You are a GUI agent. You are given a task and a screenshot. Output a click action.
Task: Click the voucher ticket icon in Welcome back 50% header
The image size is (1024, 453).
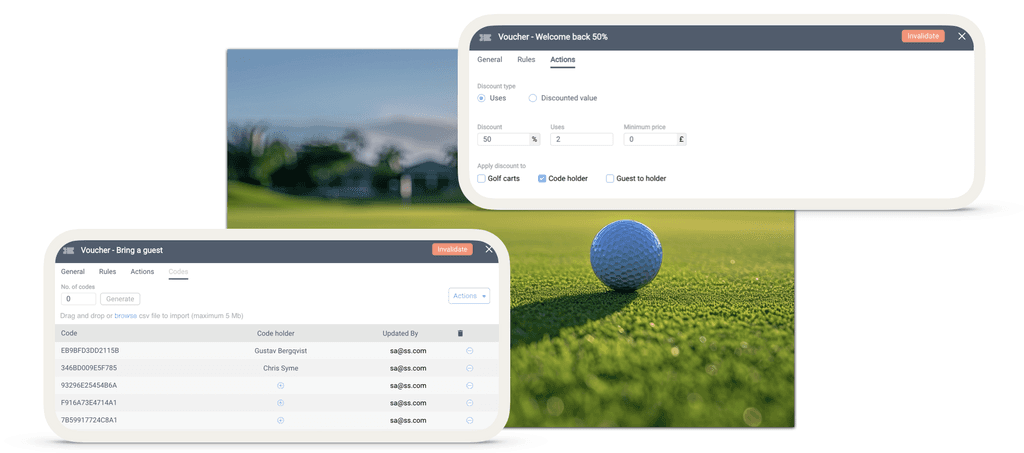point(485,37)
